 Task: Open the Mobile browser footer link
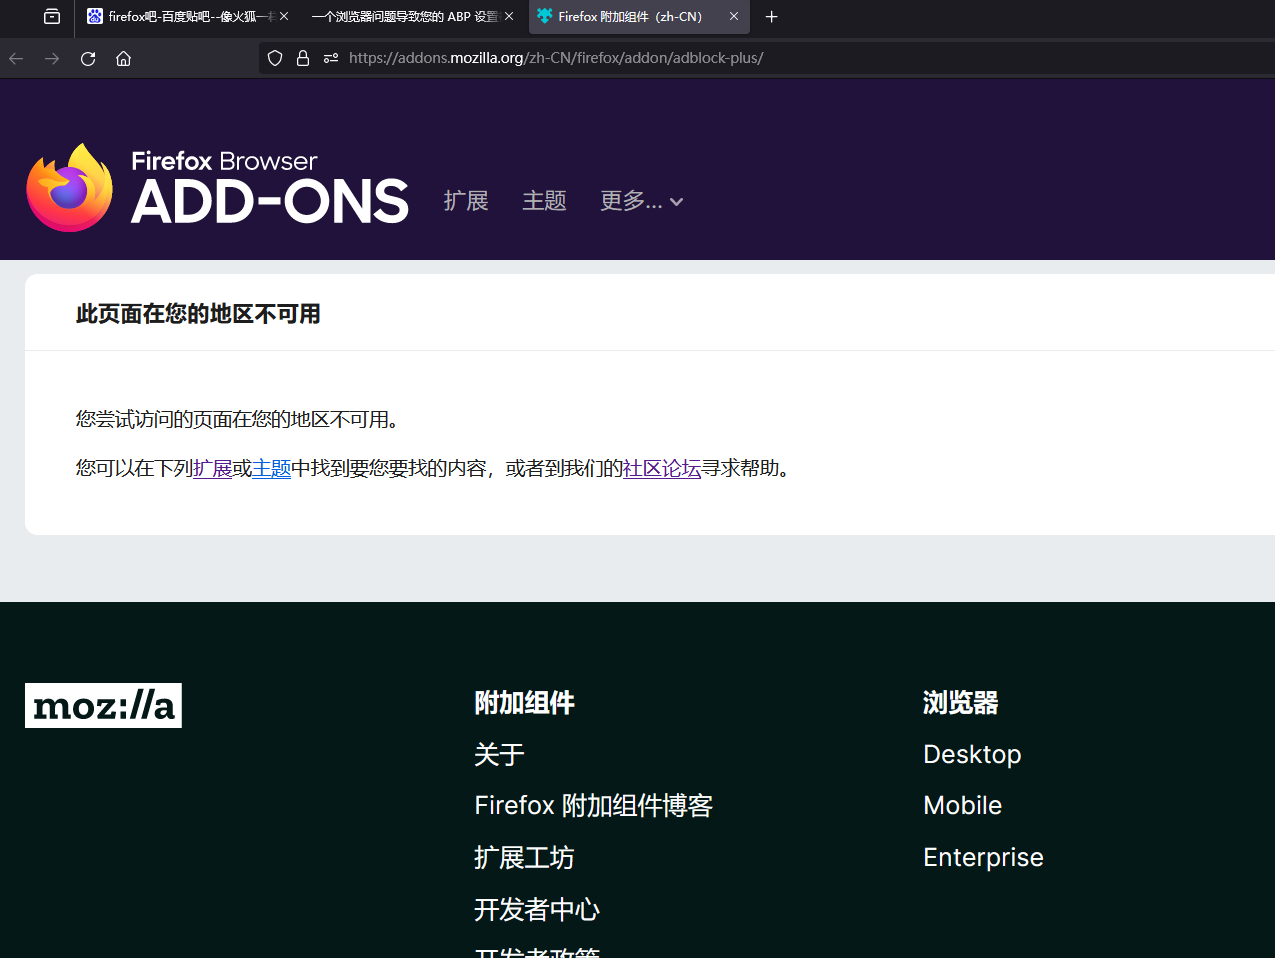[962, 806]
